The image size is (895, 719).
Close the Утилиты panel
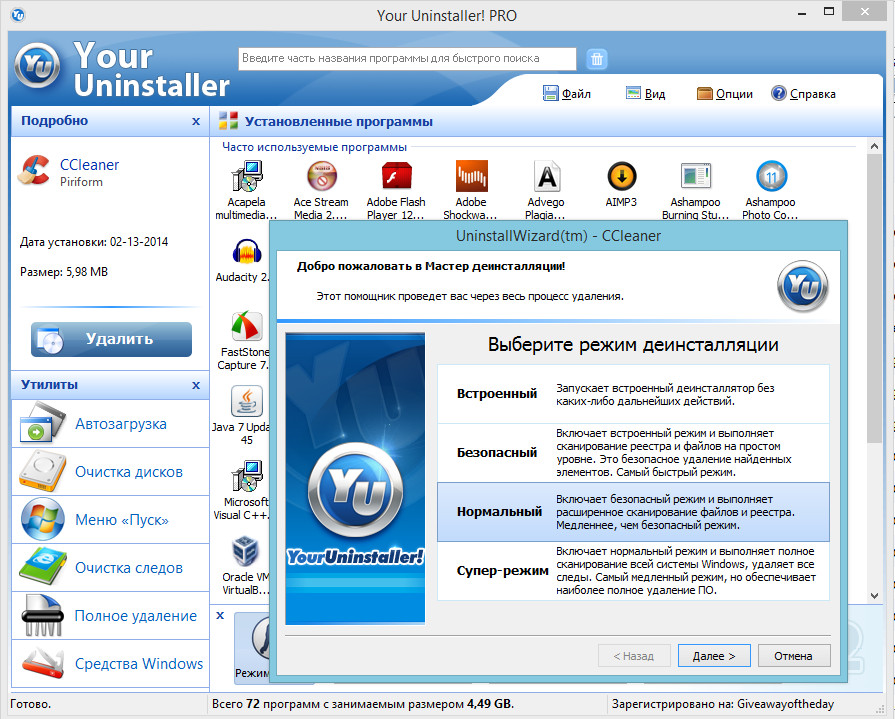tap(196, 385)
